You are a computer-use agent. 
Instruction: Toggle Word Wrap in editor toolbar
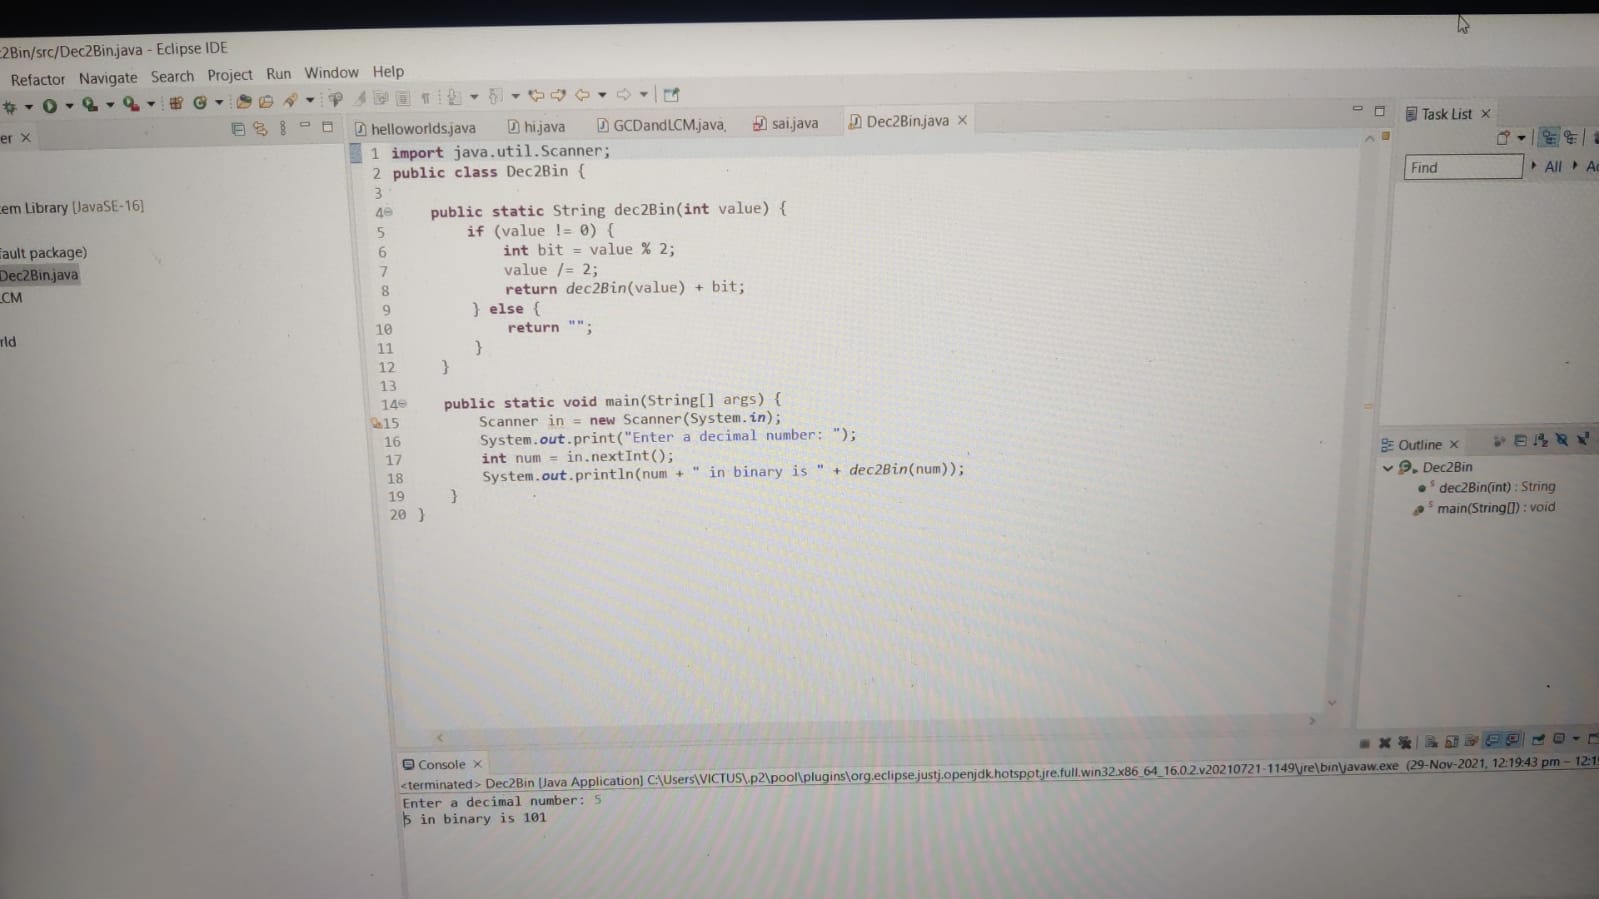click(x=381, y=98)
